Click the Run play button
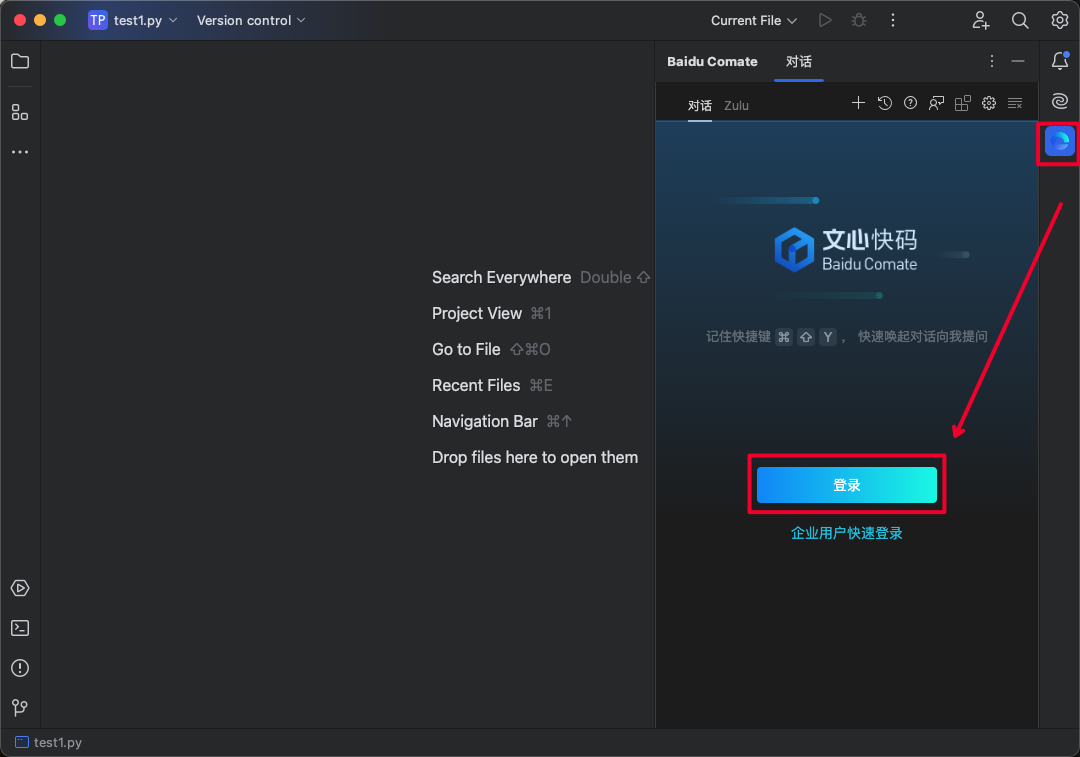This screenshot has height=757, width=1080. click(x=824, y=21)
